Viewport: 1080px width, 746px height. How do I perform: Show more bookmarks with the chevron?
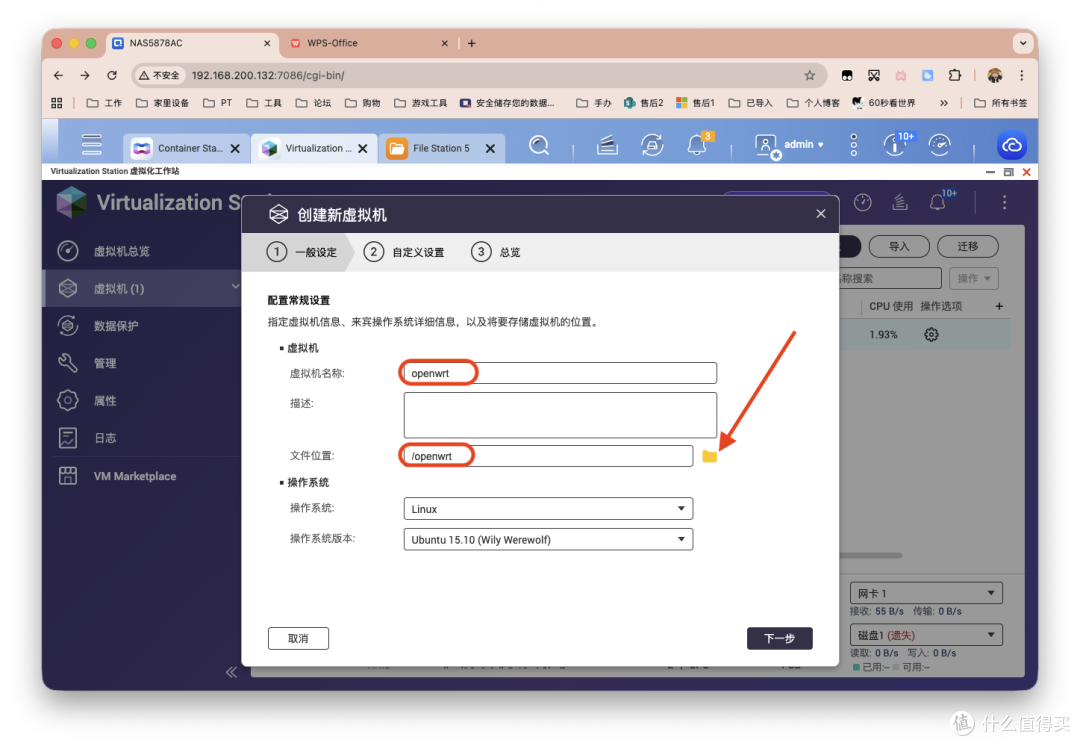944,103
